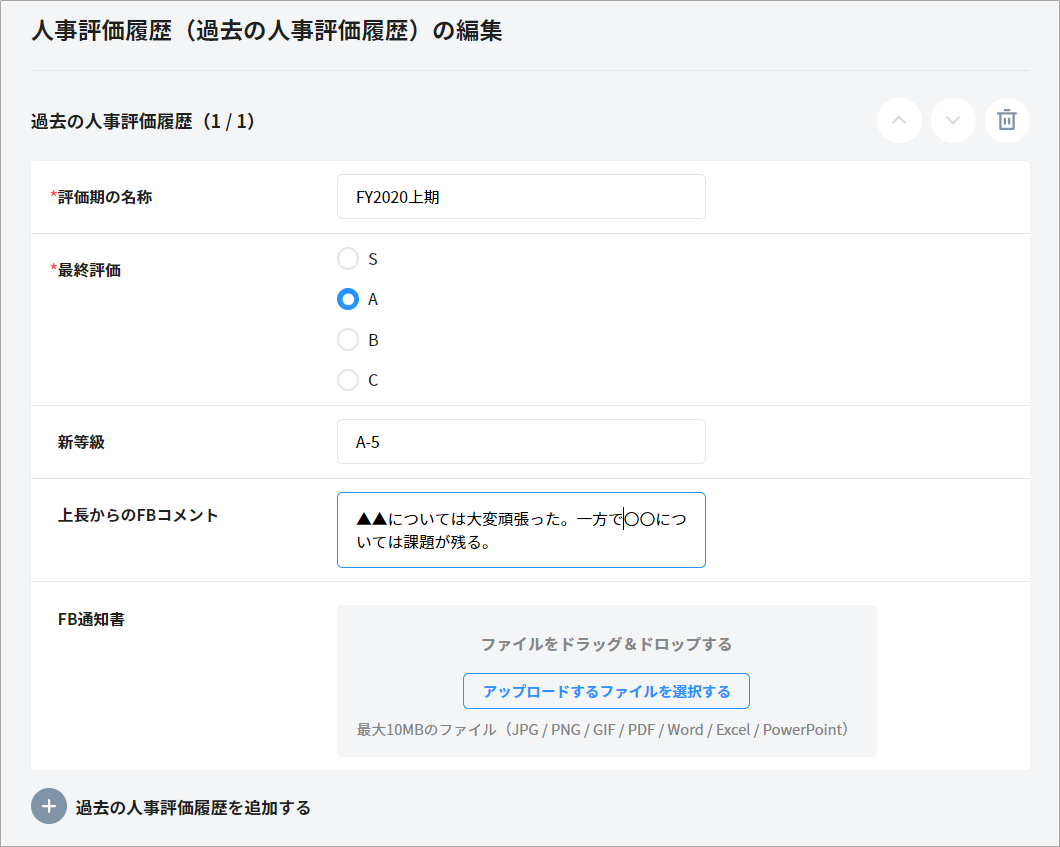Select the A rating radio button

348,299
